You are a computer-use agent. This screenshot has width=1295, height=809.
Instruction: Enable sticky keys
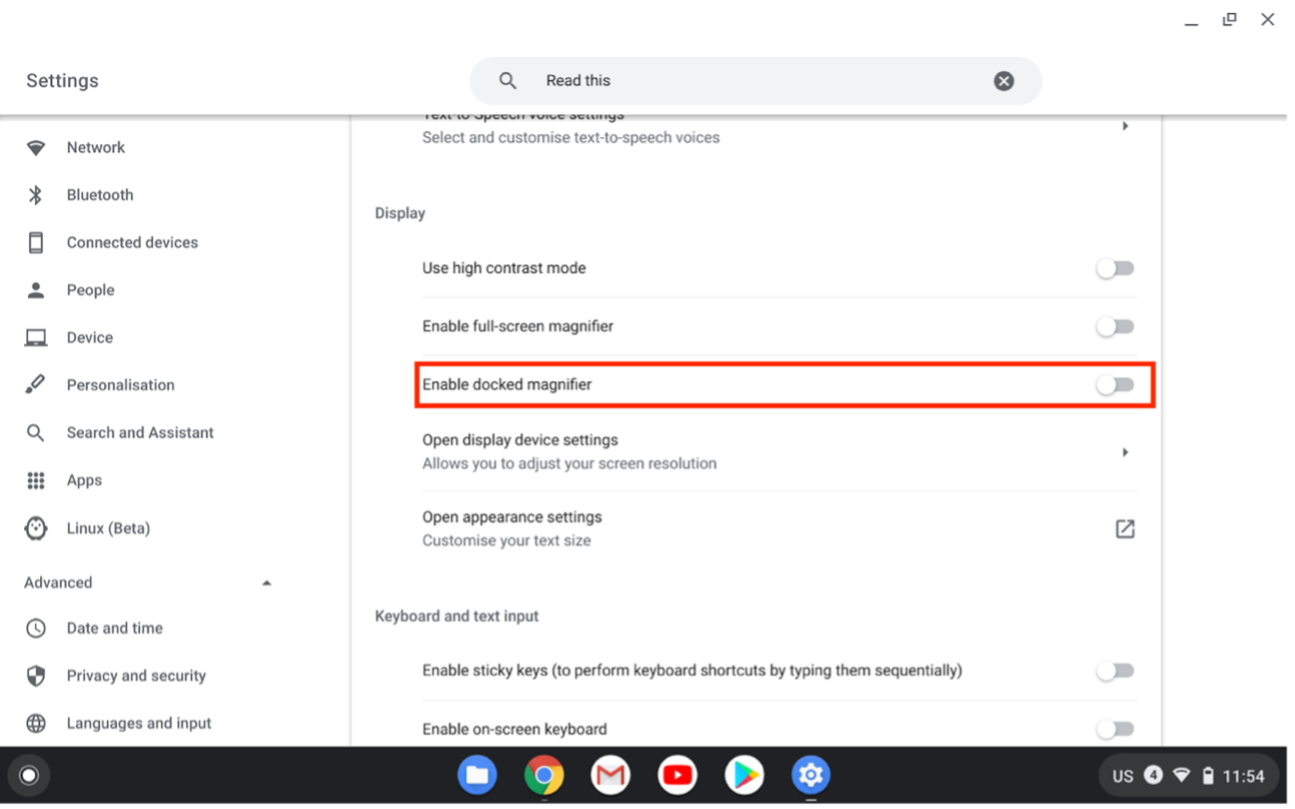click(1114, 670)
